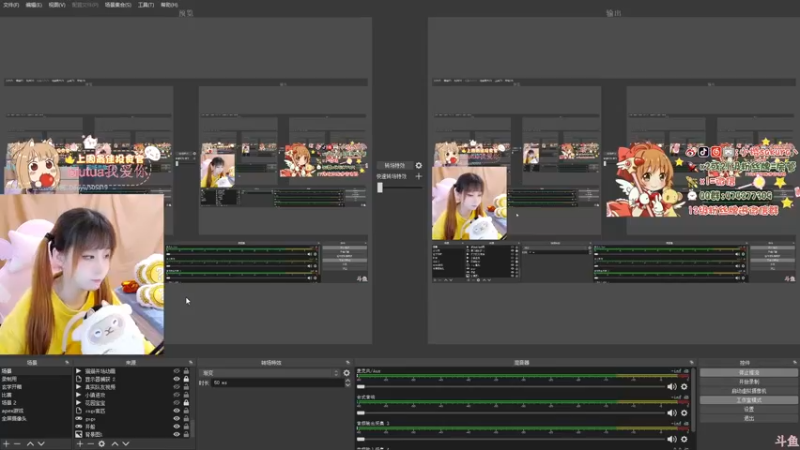This screenshot has width=800, height=450.
Task: Click the stop streaming button atop 控件
Action: 748,372
